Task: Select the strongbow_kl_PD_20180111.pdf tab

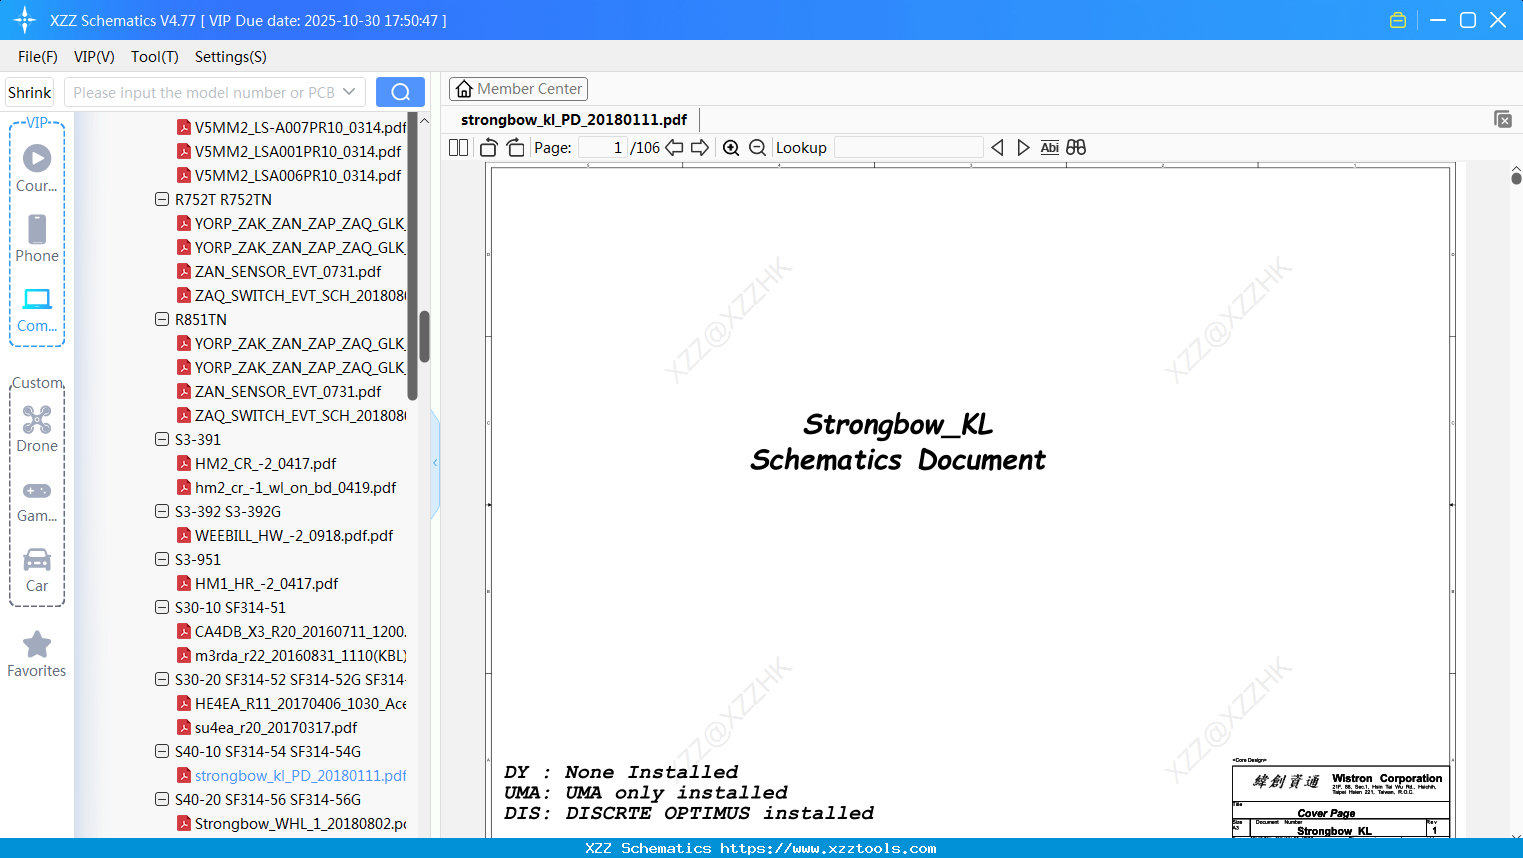Action: click(574, 120)
